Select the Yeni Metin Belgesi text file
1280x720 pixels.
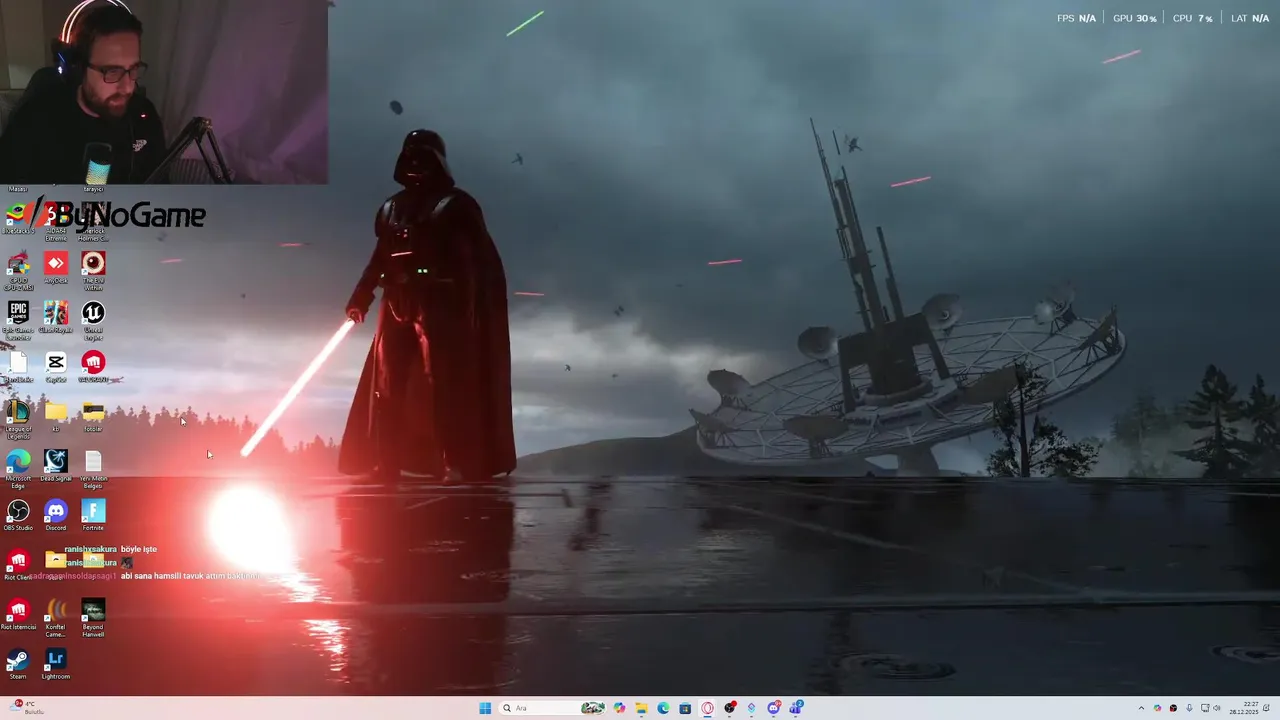click(x=93, y=469)
